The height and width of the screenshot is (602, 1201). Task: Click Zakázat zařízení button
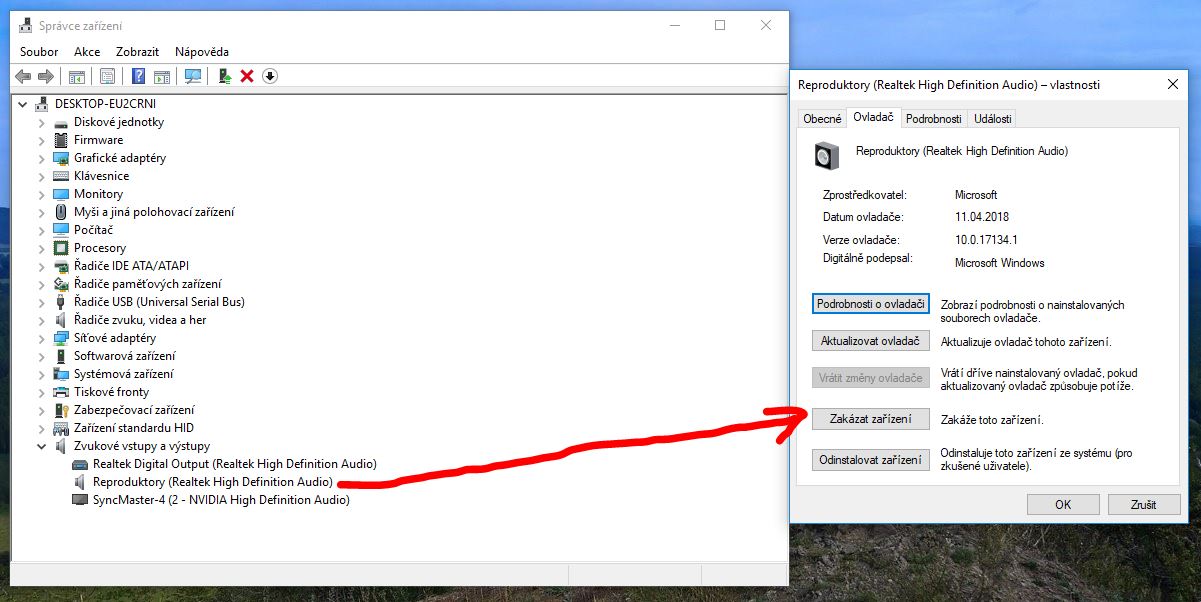[x=871, y=420]
